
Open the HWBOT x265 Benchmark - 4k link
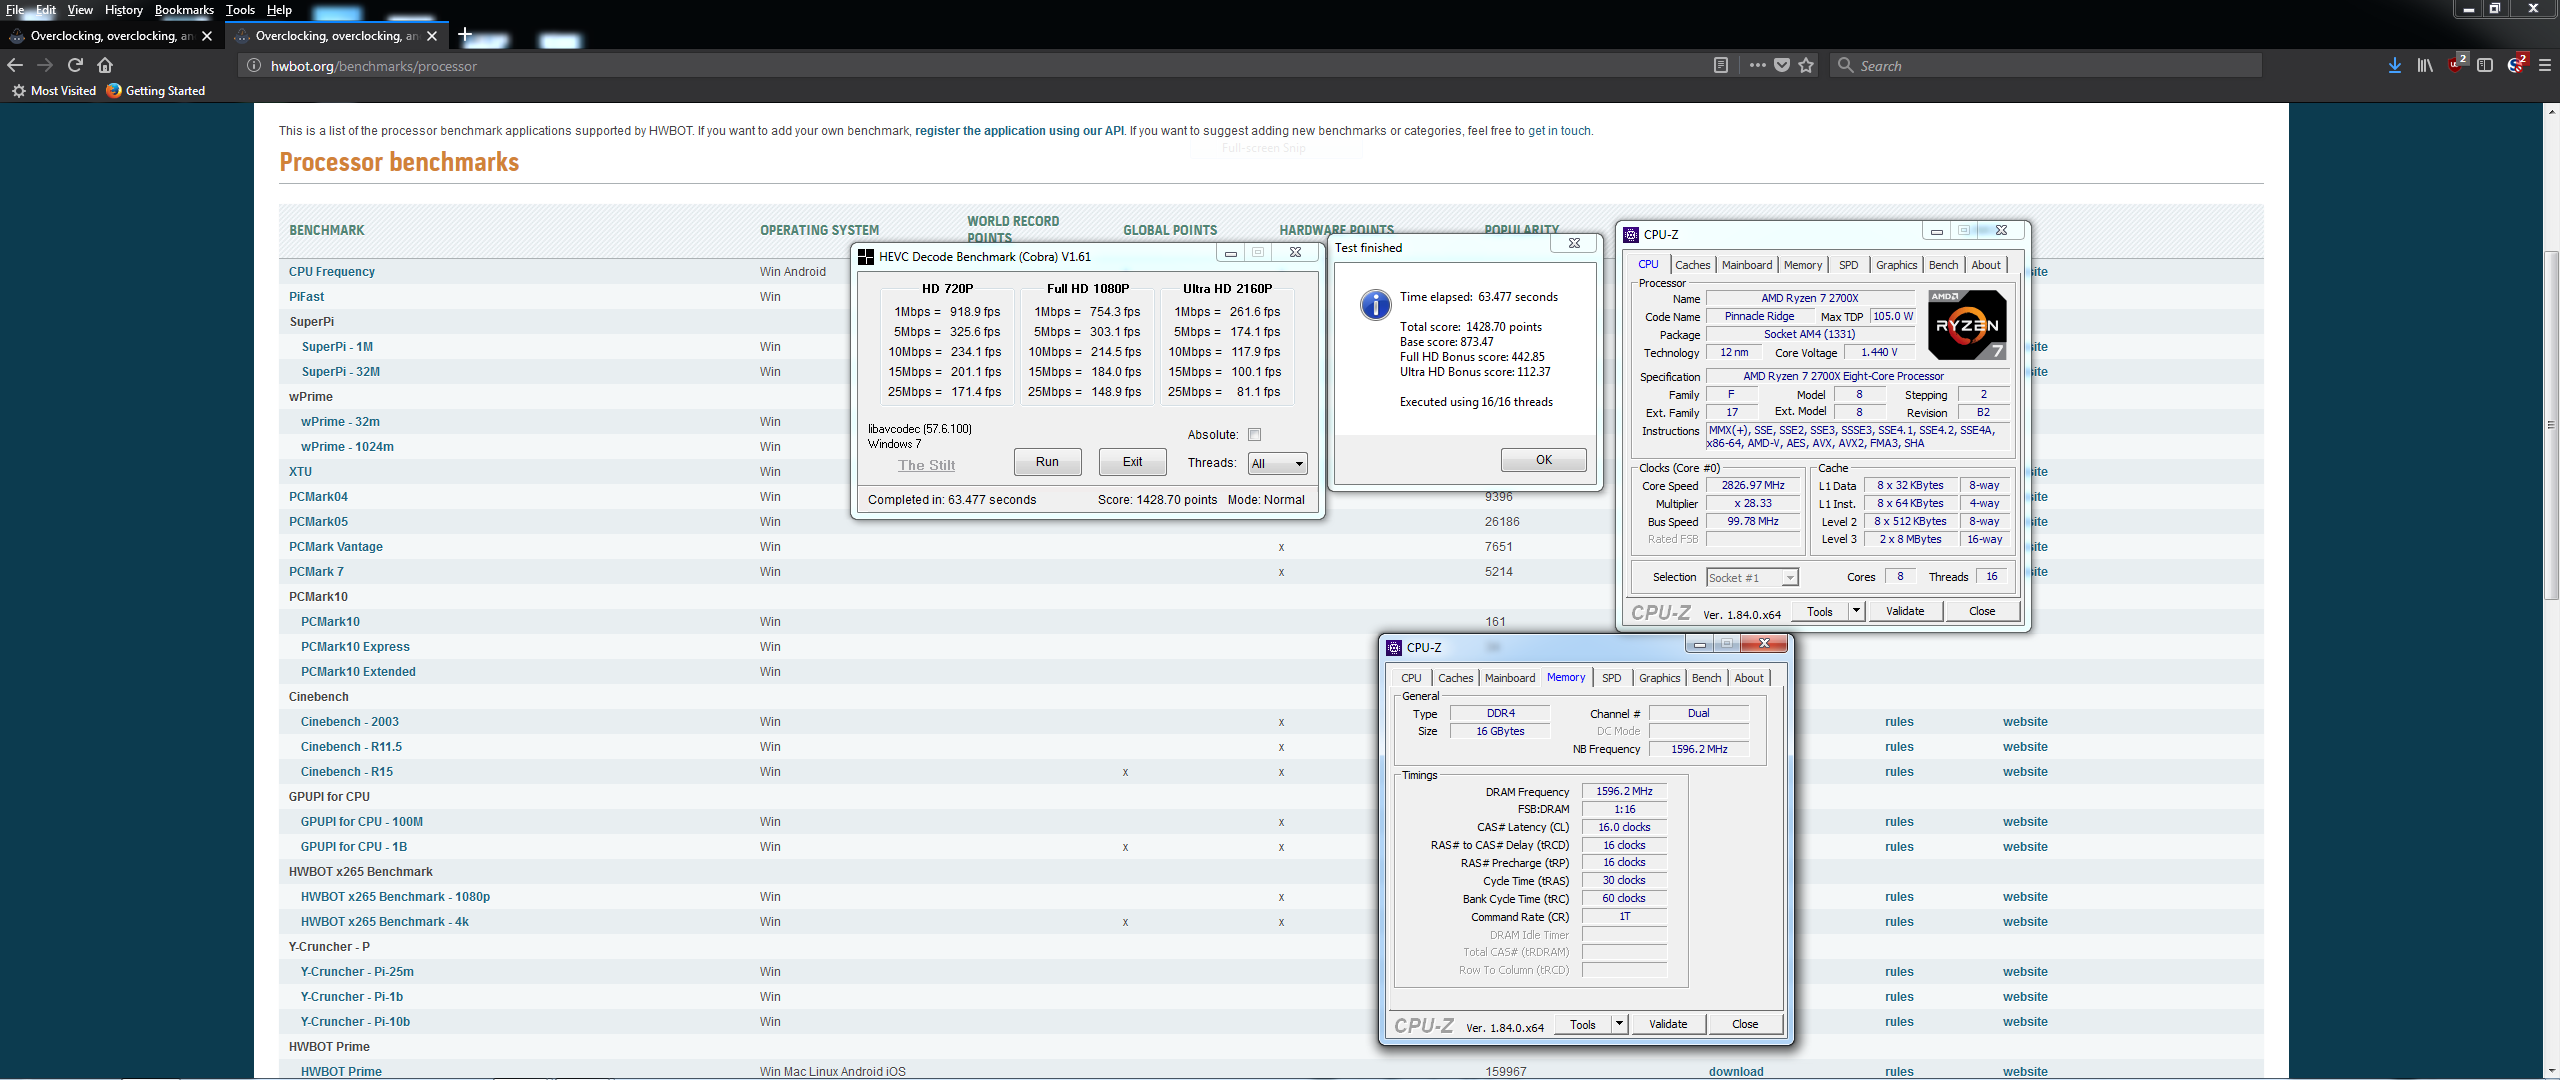[x=385, y=922]
